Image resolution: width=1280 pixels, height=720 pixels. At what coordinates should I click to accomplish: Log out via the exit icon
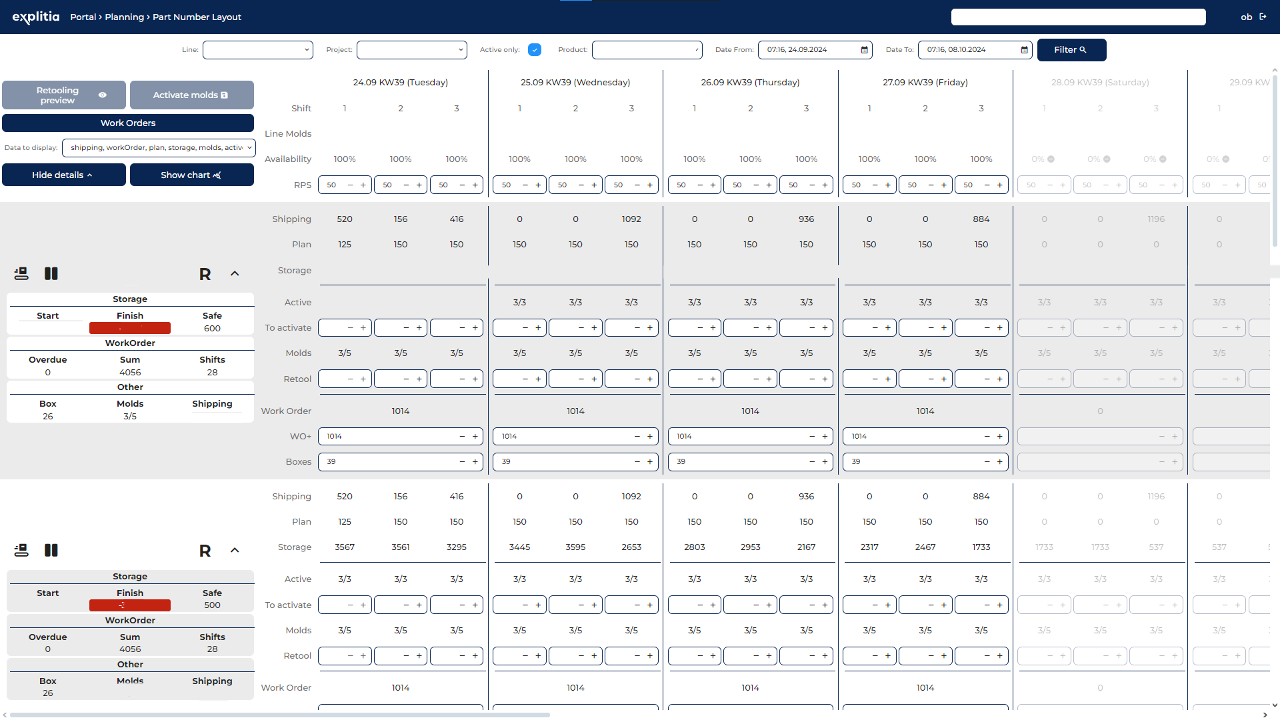point(1263,17)
